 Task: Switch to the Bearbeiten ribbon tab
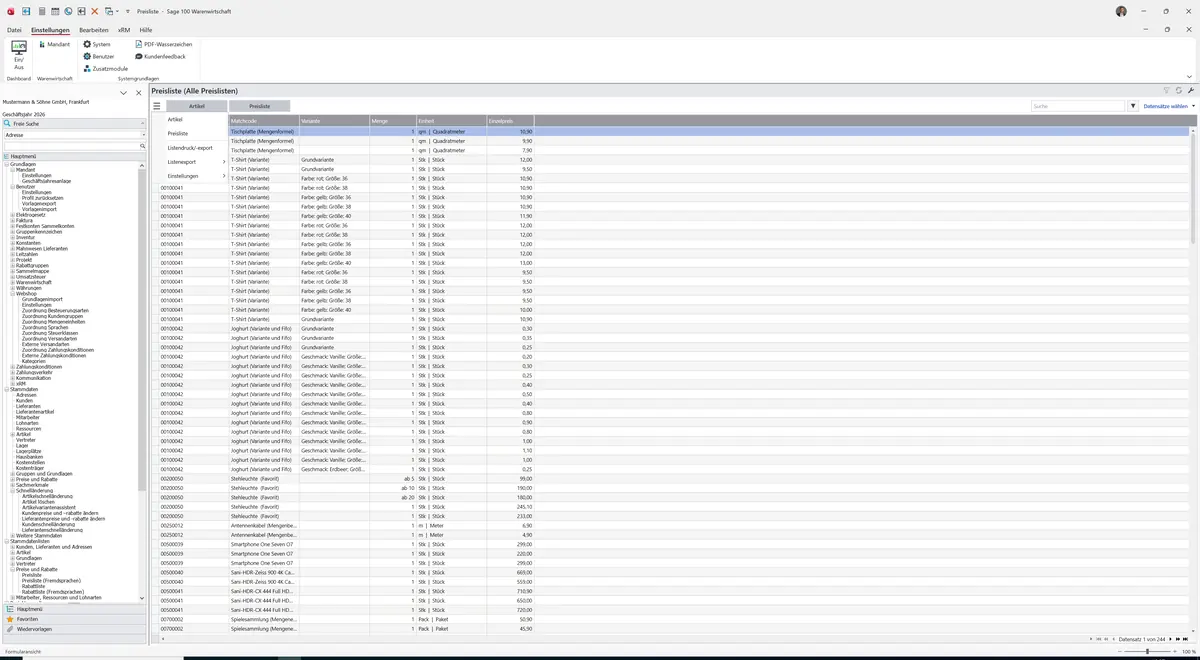[94, 30]
